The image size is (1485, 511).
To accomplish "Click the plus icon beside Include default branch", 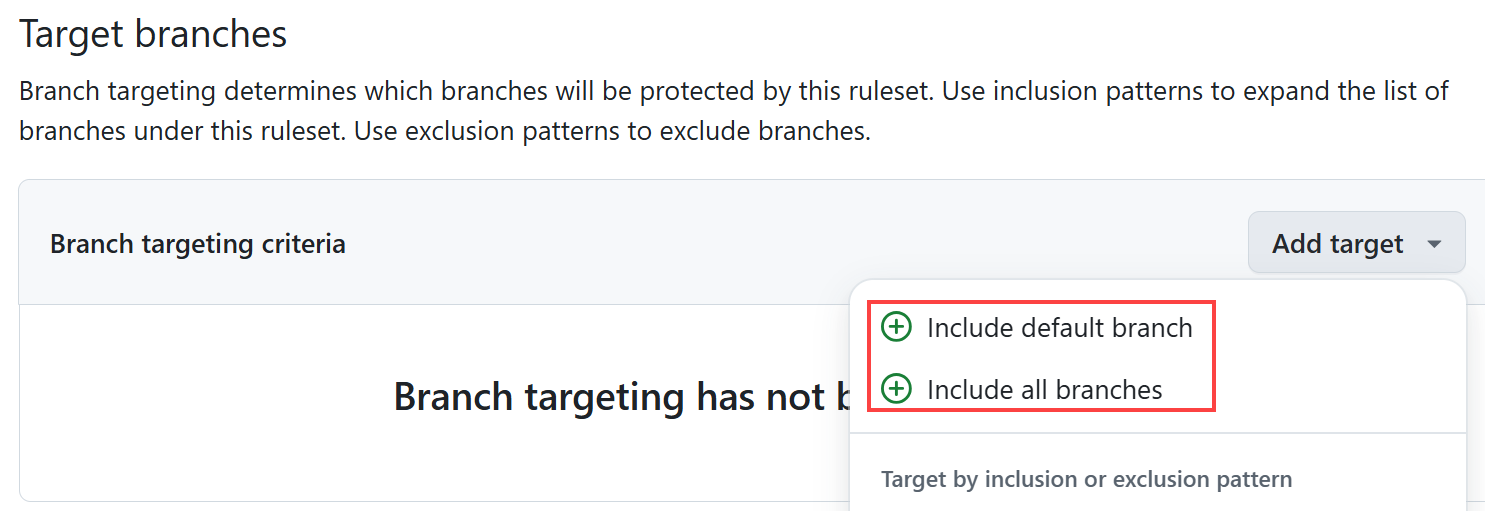I will click(x=896, y=327).
